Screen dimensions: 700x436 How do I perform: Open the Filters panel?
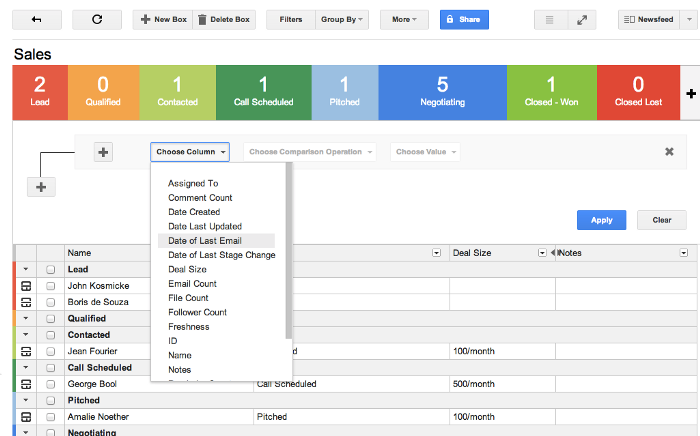291,20
